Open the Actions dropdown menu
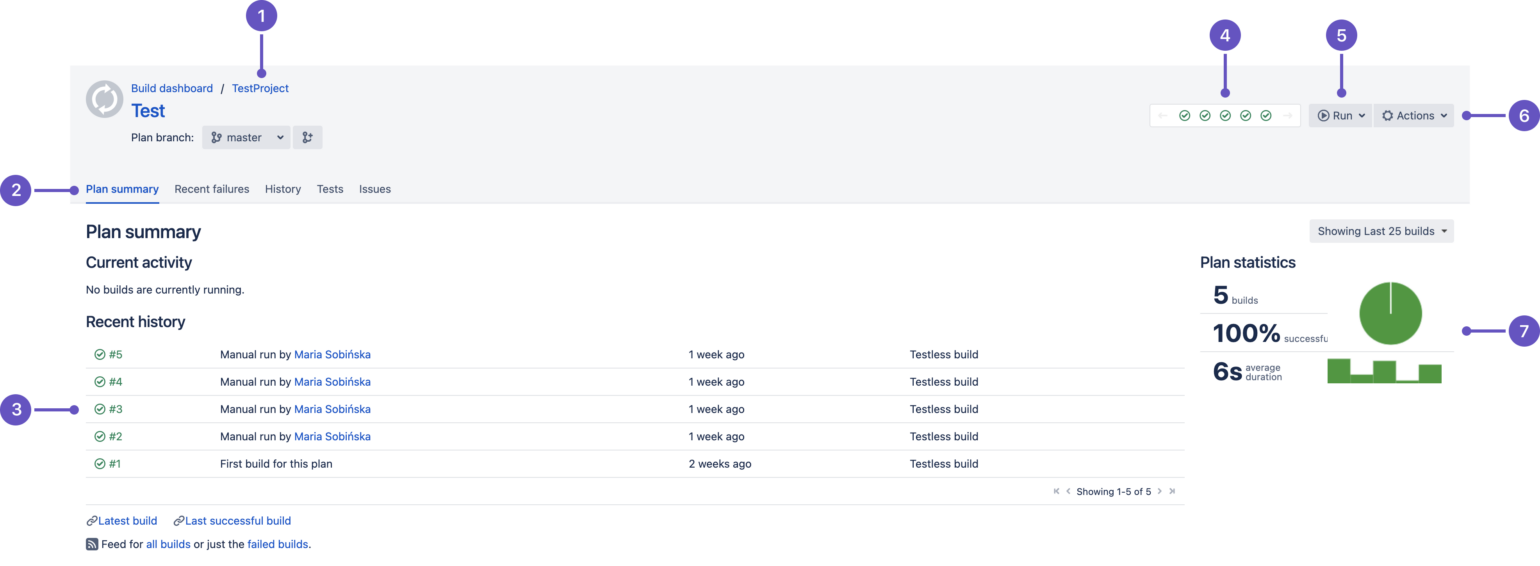The width and height of the screenshot is (1540, 566). click(1414, 116)
